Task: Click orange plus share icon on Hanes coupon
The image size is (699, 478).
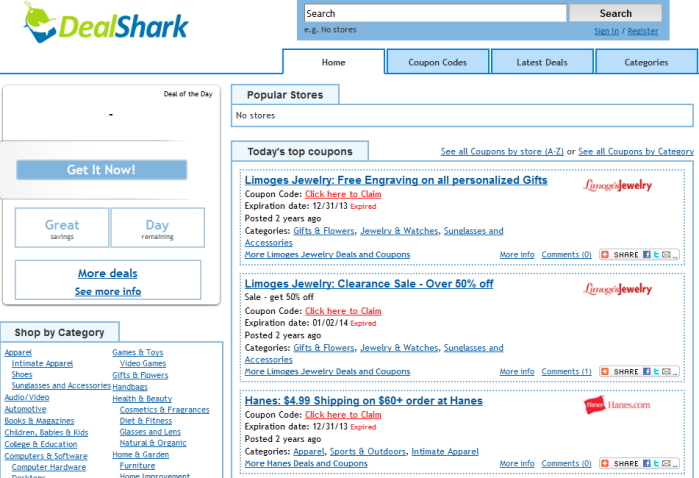Action: click(605, 463)
